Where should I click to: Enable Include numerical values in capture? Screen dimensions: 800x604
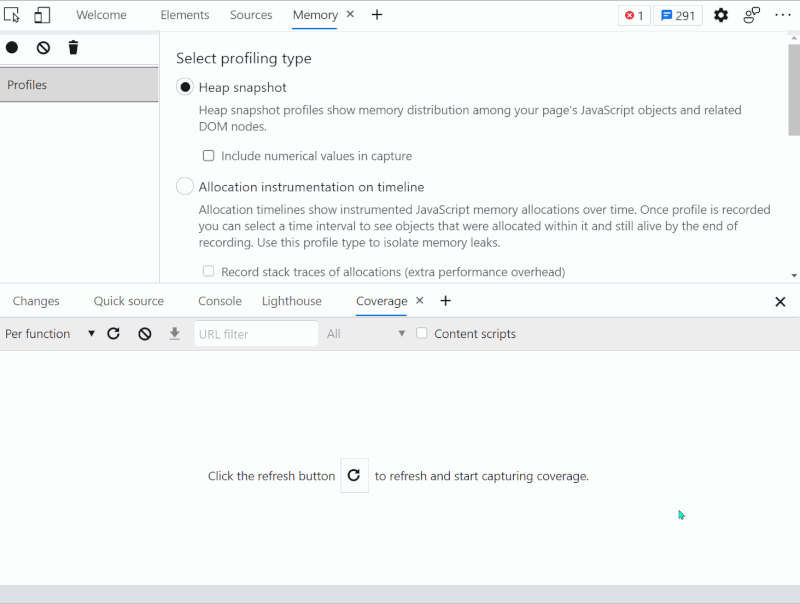pos(208,155)
